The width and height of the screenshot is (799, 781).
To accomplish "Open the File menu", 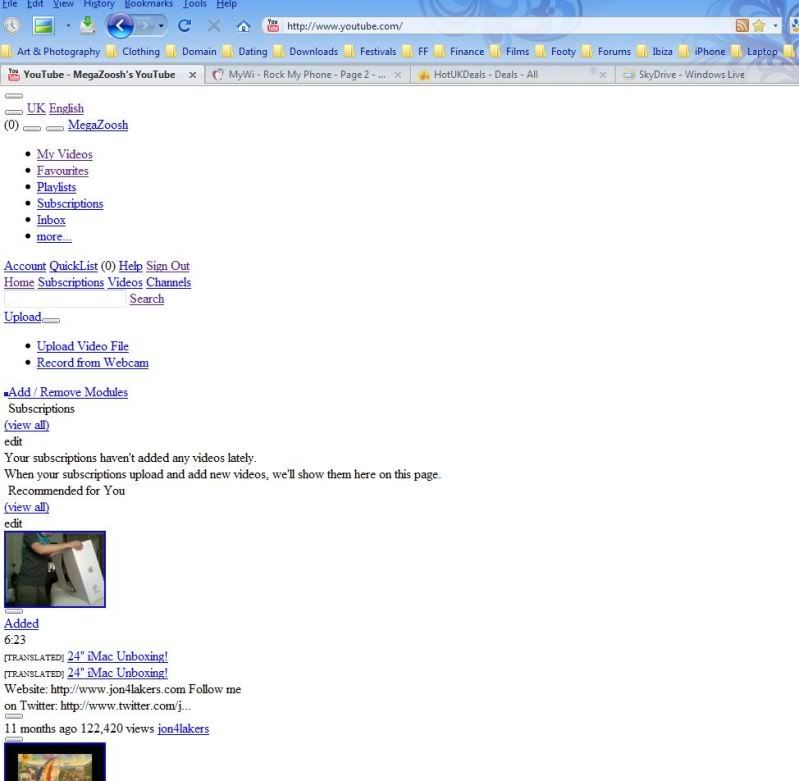I will coord(9,4).
